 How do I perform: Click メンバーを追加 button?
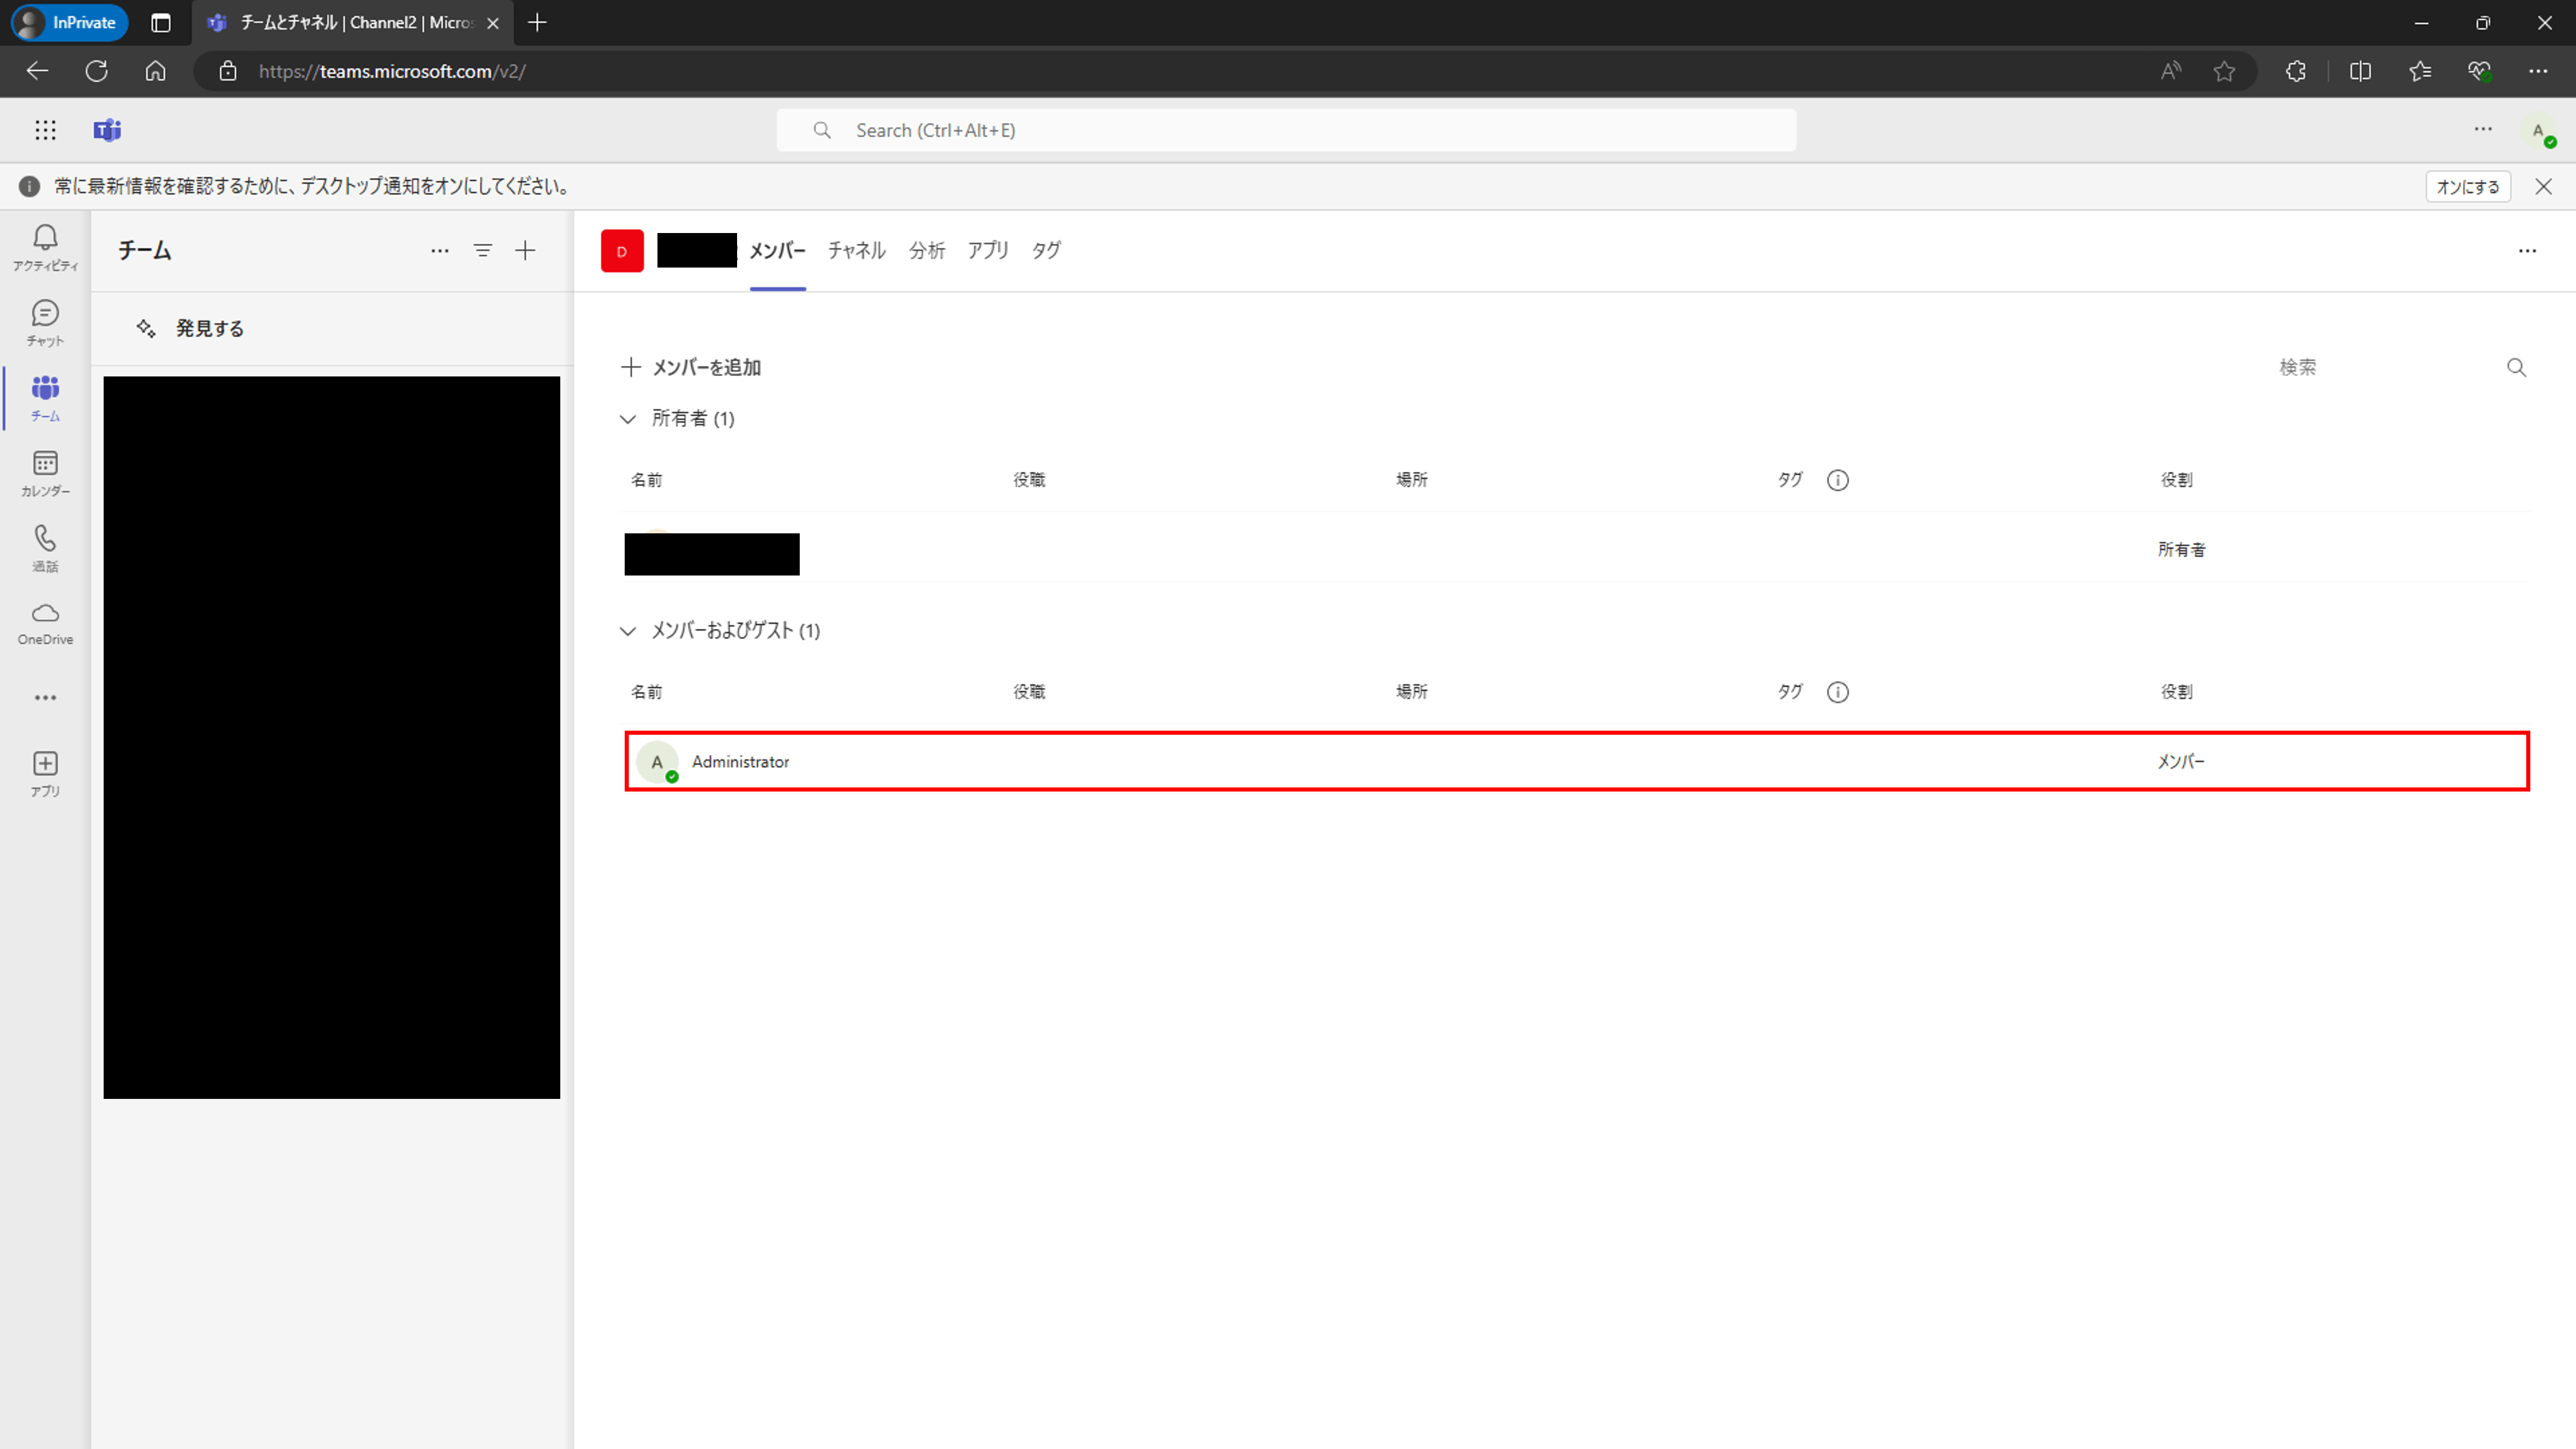(691, 367)
